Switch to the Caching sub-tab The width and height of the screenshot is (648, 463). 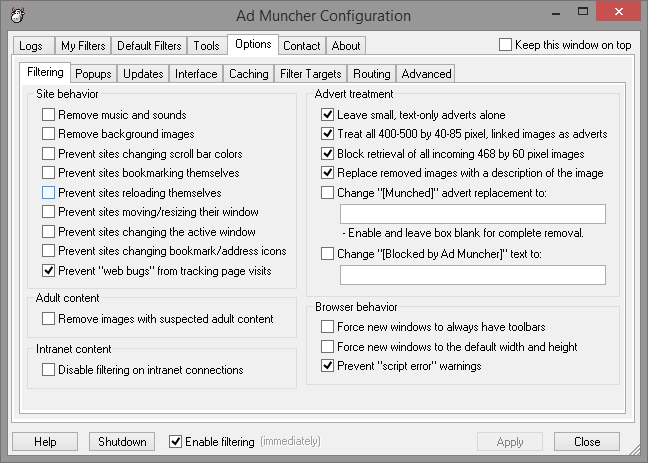tap(249, 74)
